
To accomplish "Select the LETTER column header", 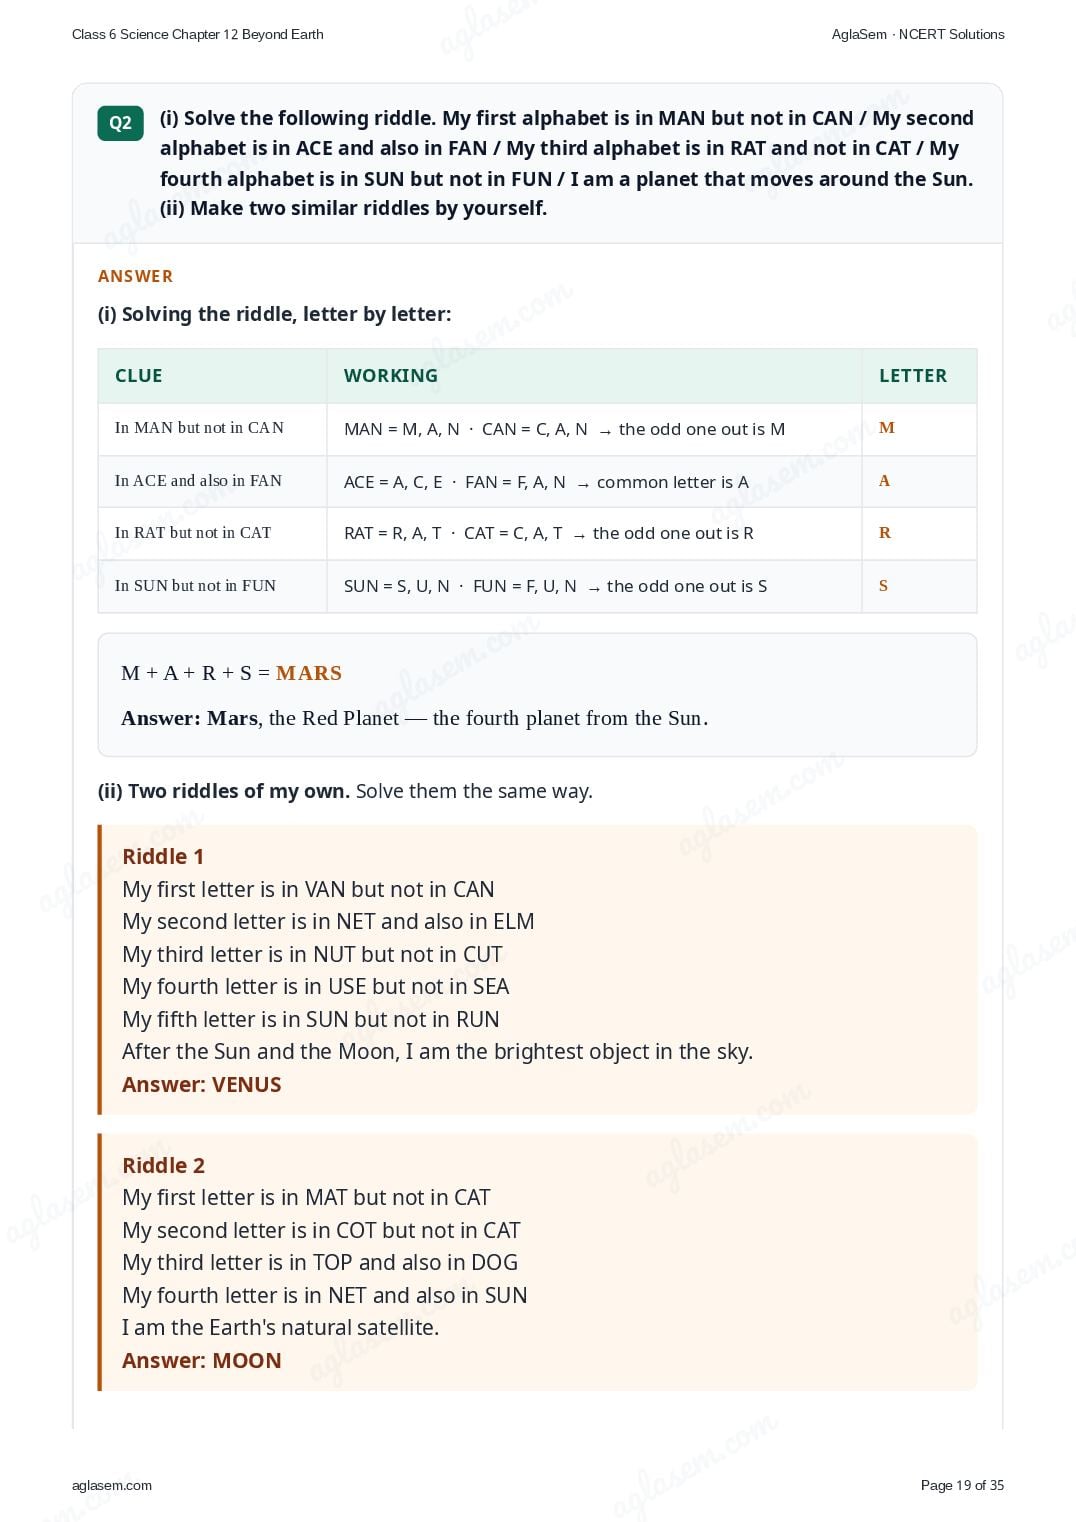I will pos(913,376).
